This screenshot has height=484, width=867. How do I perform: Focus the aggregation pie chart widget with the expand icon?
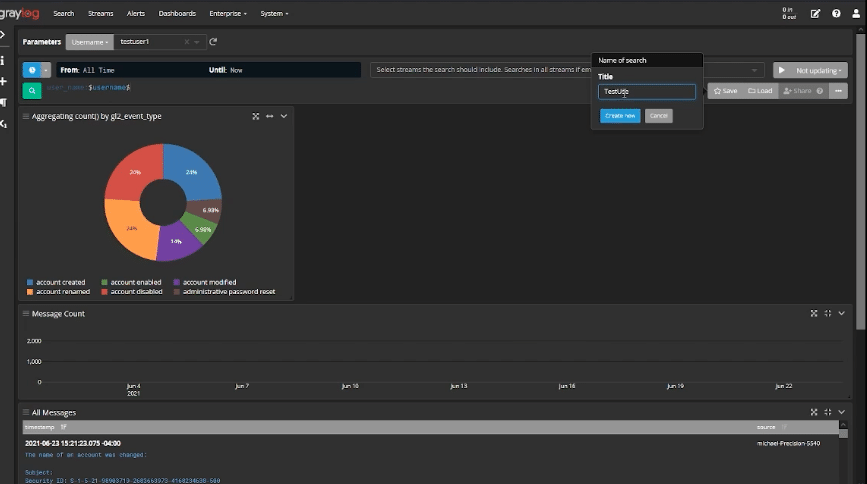pos(257,116)
